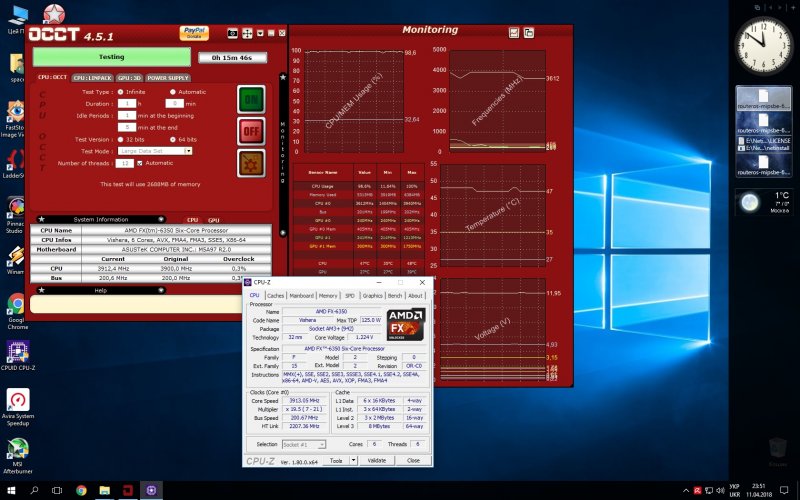Click the screenshot camera icon in OCCT
Screen dimensions: 800x500
(234, 33)
